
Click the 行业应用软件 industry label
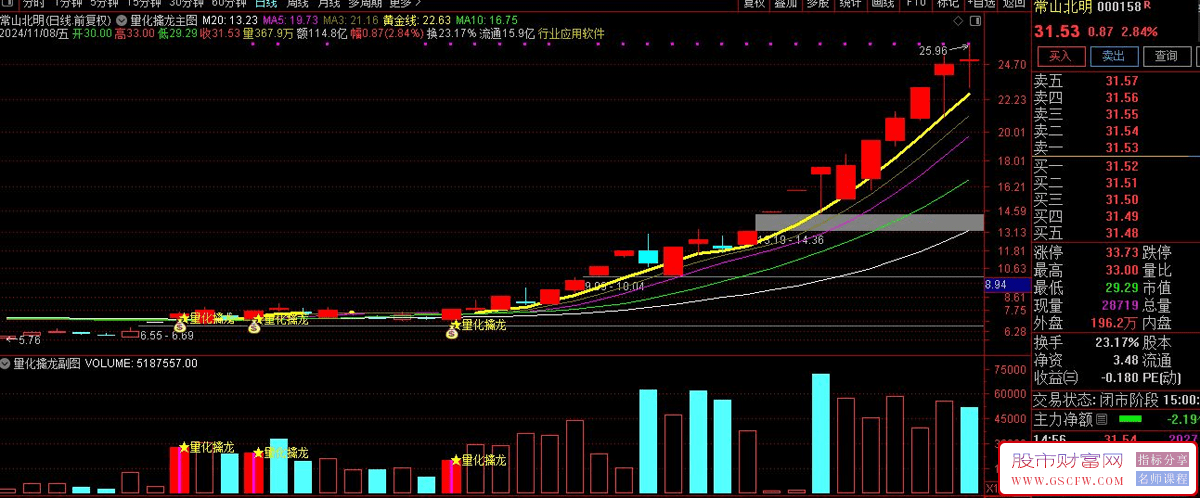(571, 33)
